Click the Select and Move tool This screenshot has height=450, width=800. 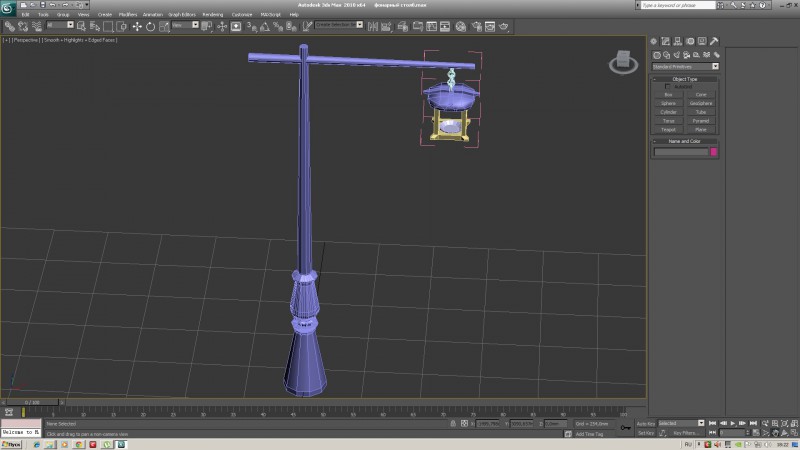pos(137,26)
